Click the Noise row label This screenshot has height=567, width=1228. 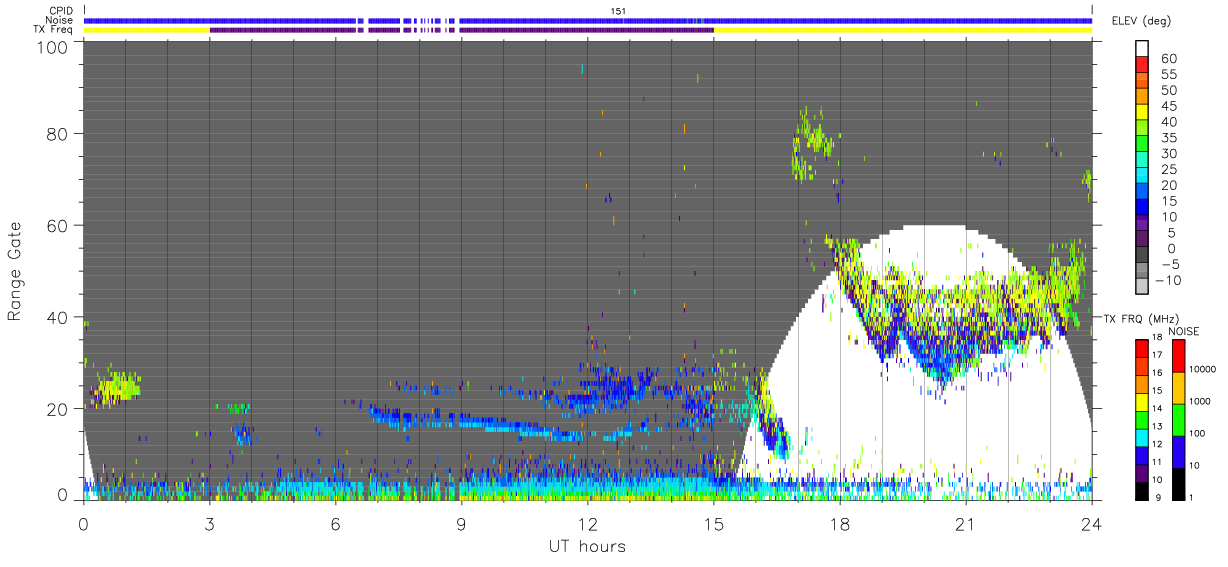click(60, 20)
